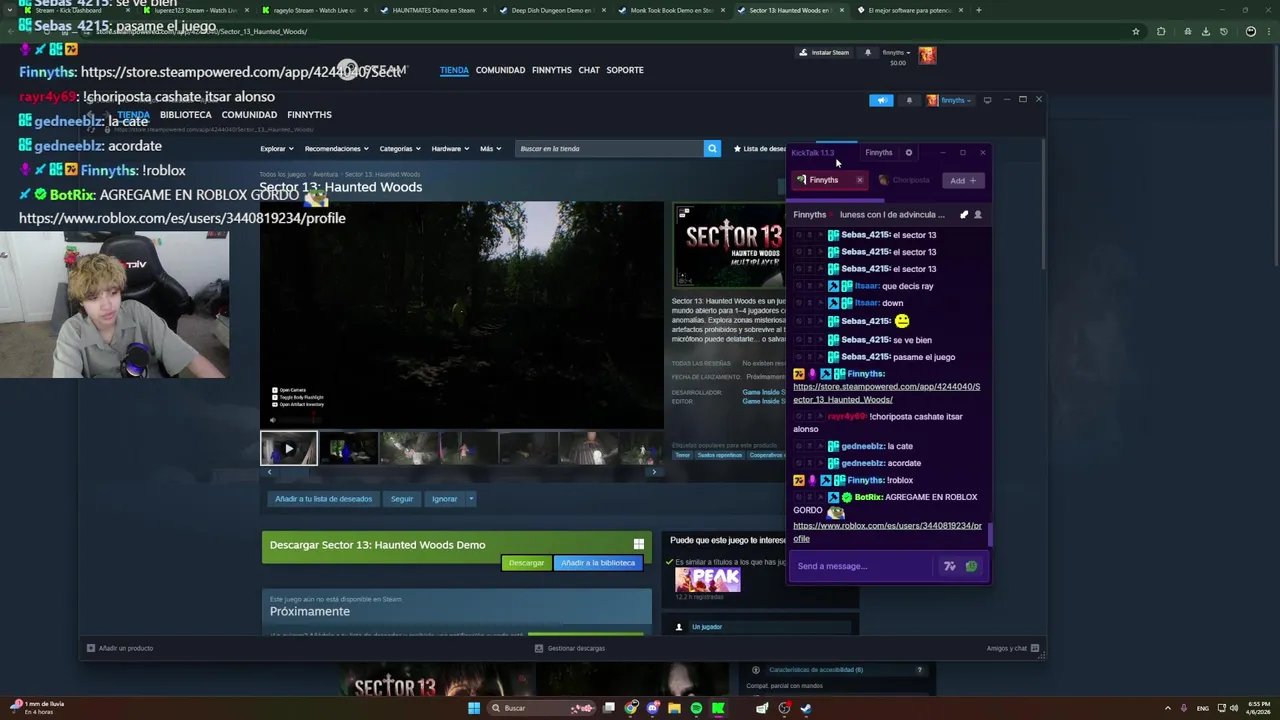This screenshot has height=720, width=1280.
Task: Open Gestionar descargas in Steam footer
Action: (x=570, y=648)
